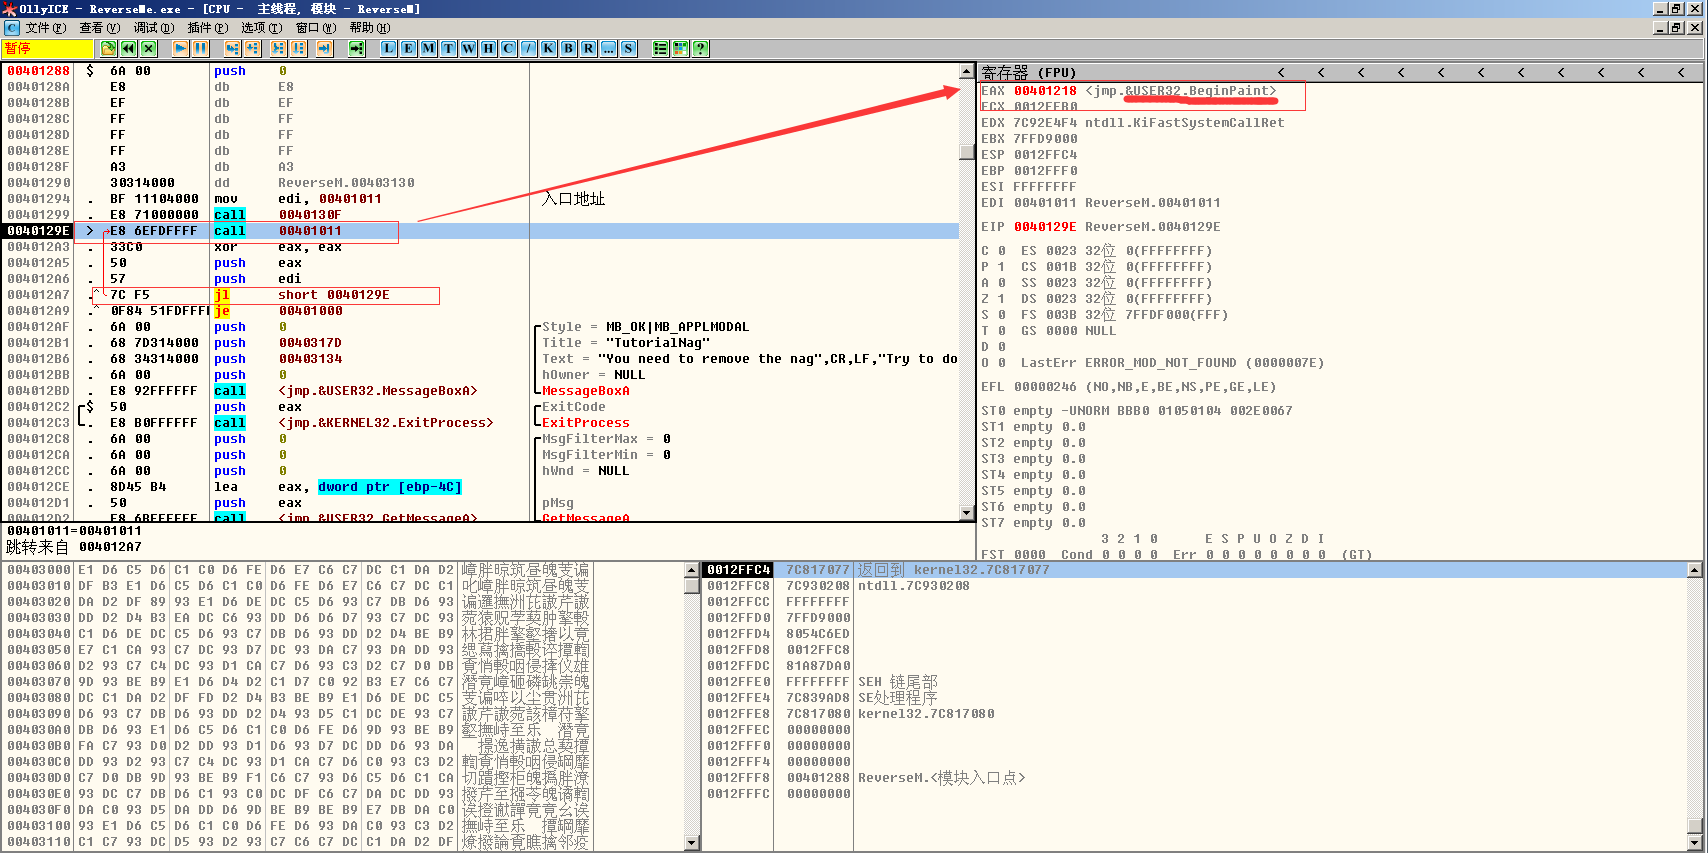This screenshot has width=1708, height=853.
Task: Open the Log window with L button
Action: (x=388, y=48)
